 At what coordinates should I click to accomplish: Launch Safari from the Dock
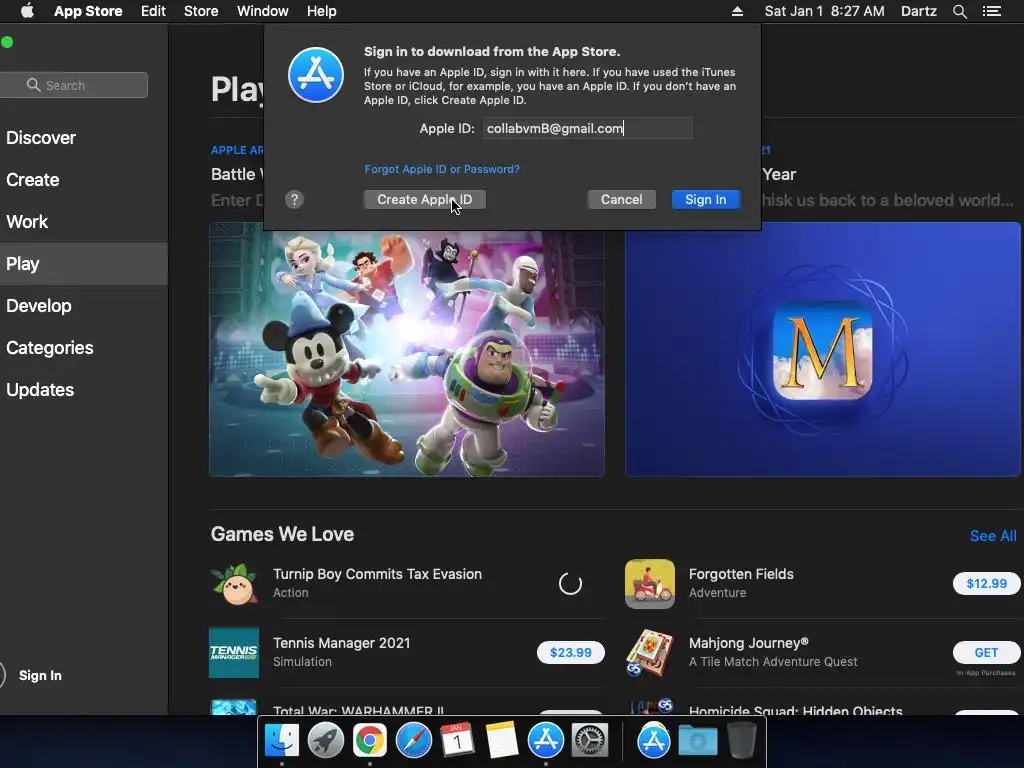[x=413, y=741]
